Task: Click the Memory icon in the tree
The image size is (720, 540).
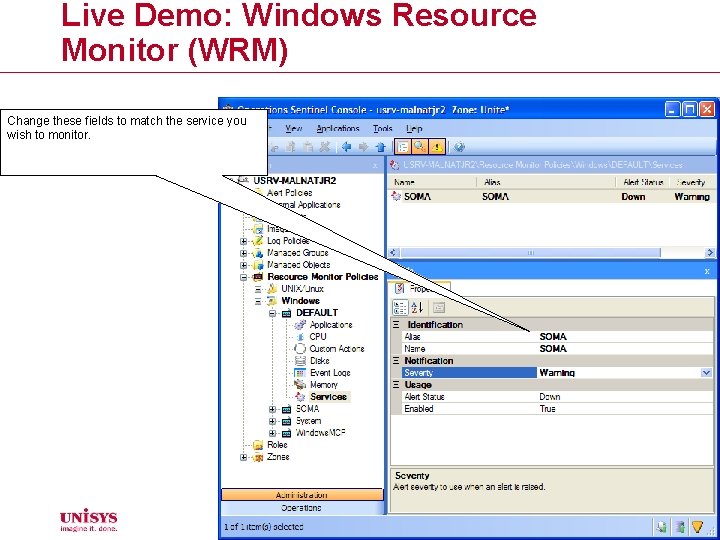Action: tap(300, 384)
